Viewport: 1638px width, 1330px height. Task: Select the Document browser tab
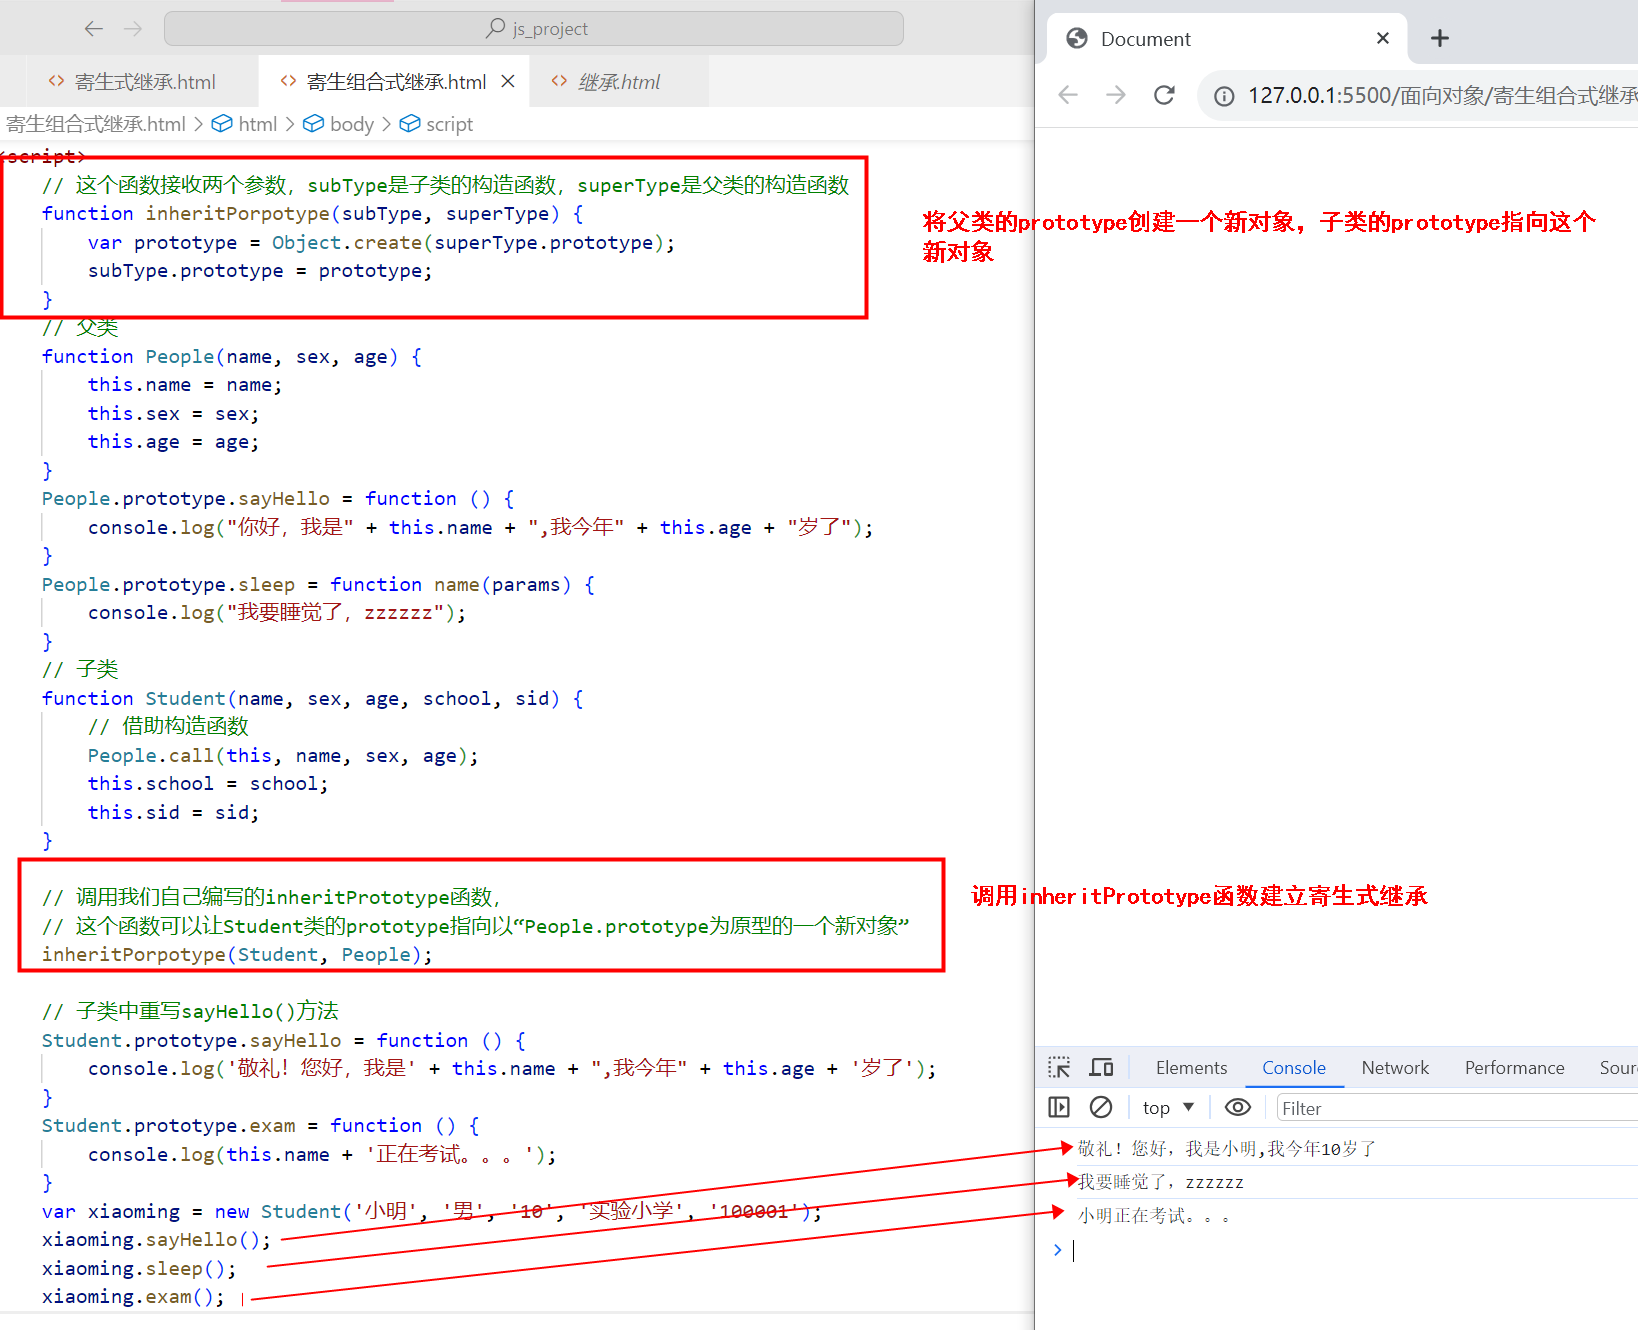coord(1228,39)
